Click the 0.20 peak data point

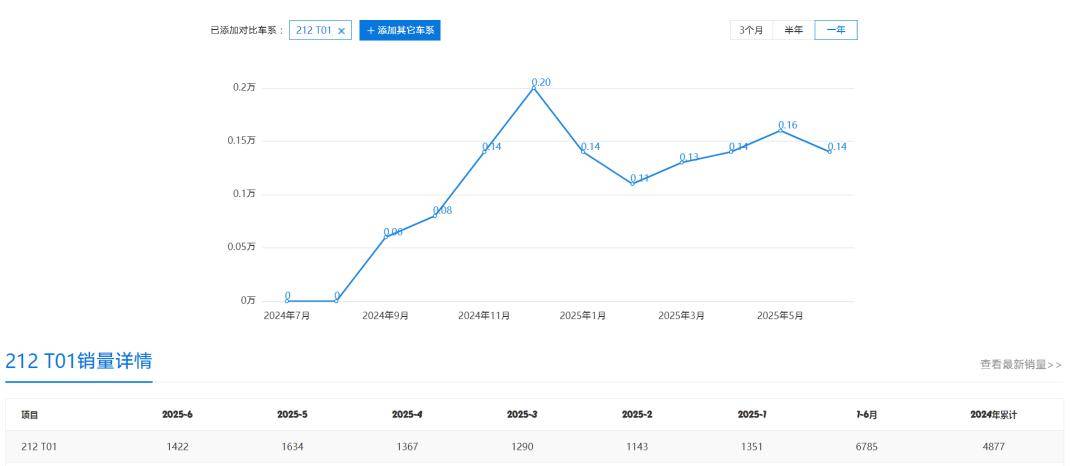pos(534,87)
